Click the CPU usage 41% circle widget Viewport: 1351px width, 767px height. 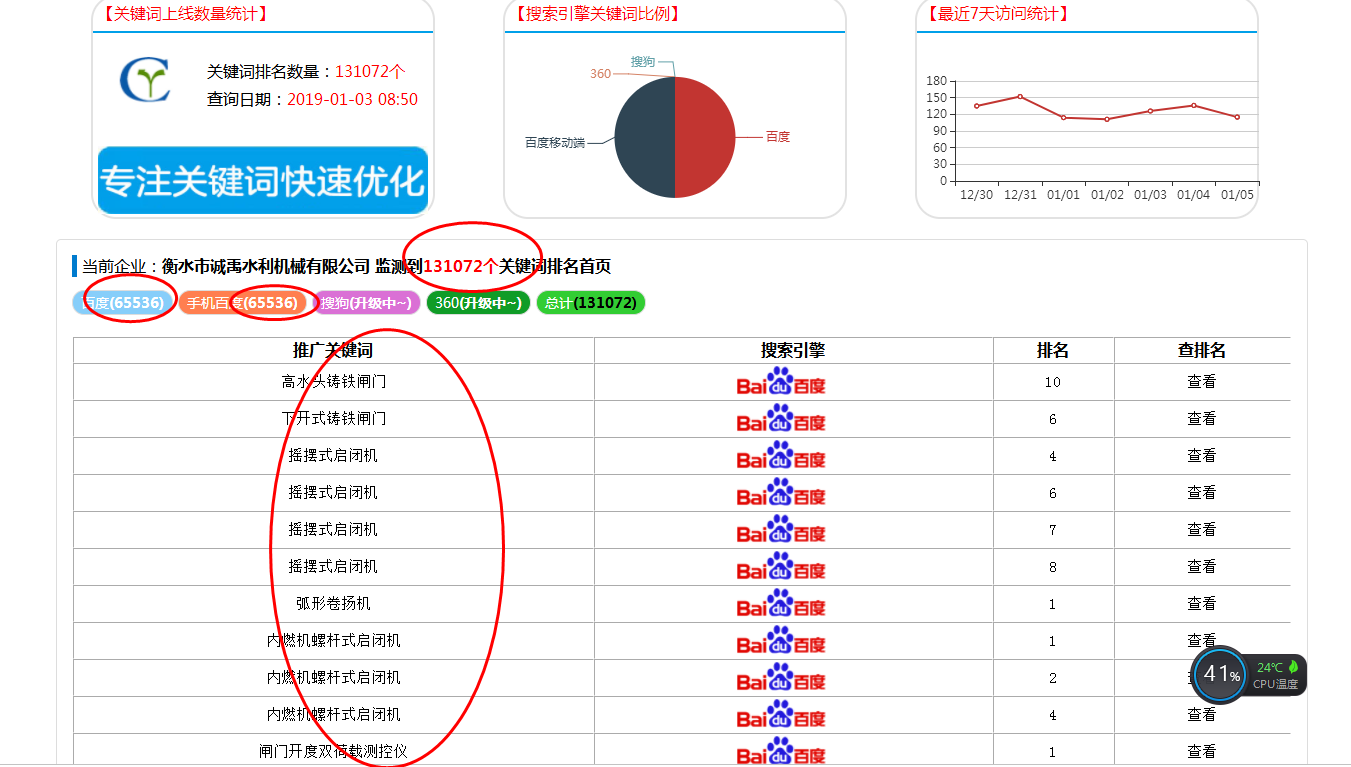tap(1220, 674)
